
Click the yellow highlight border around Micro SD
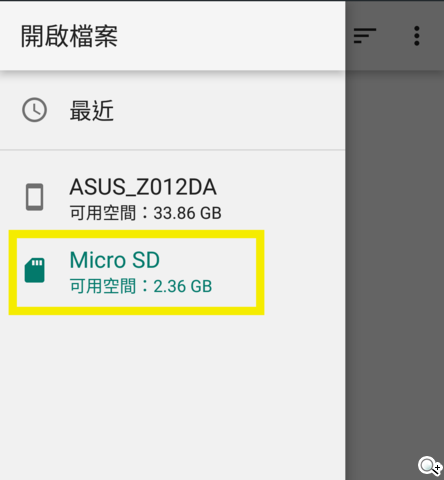137,234
